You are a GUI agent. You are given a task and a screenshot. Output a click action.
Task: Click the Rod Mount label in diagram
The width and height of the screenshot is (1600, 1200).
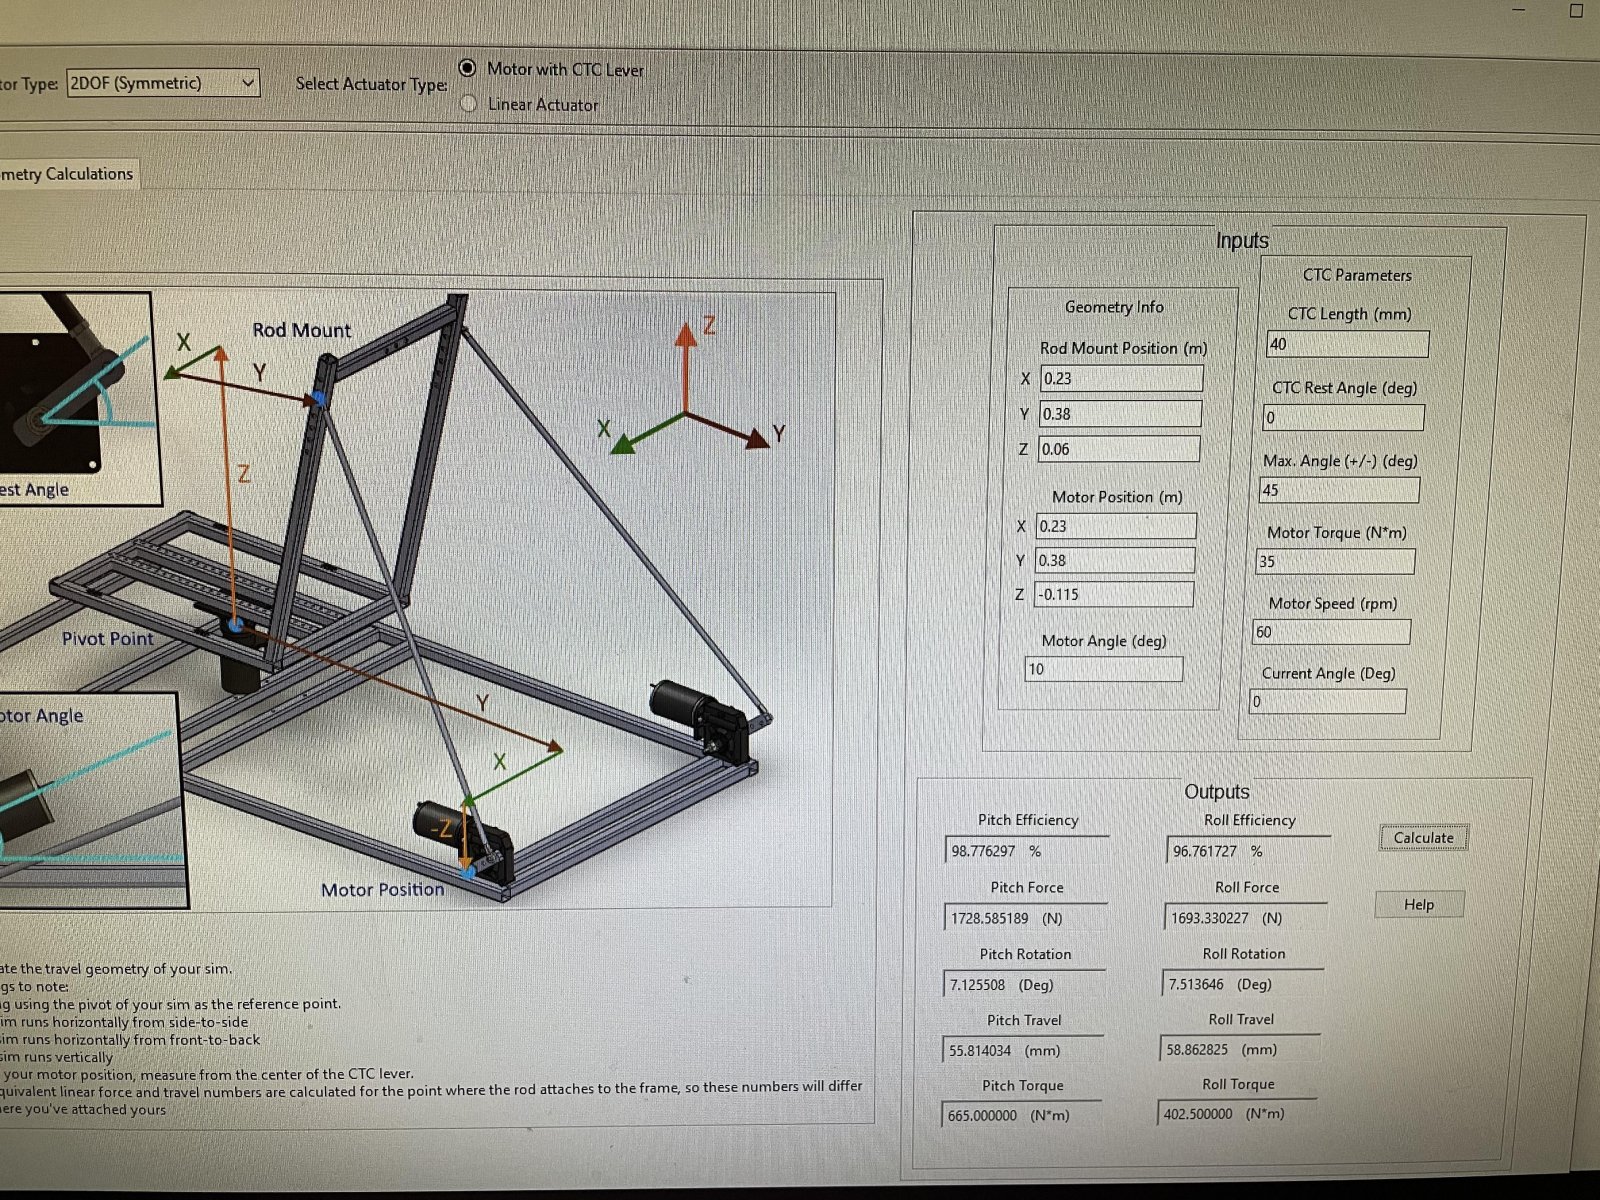pos(301,330)
